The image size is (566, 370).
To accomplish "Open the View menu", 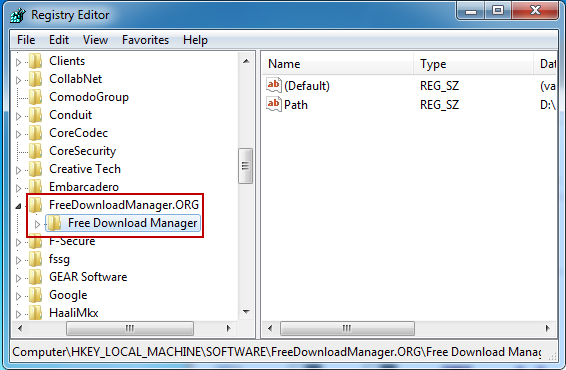I will tap(95, 40).
